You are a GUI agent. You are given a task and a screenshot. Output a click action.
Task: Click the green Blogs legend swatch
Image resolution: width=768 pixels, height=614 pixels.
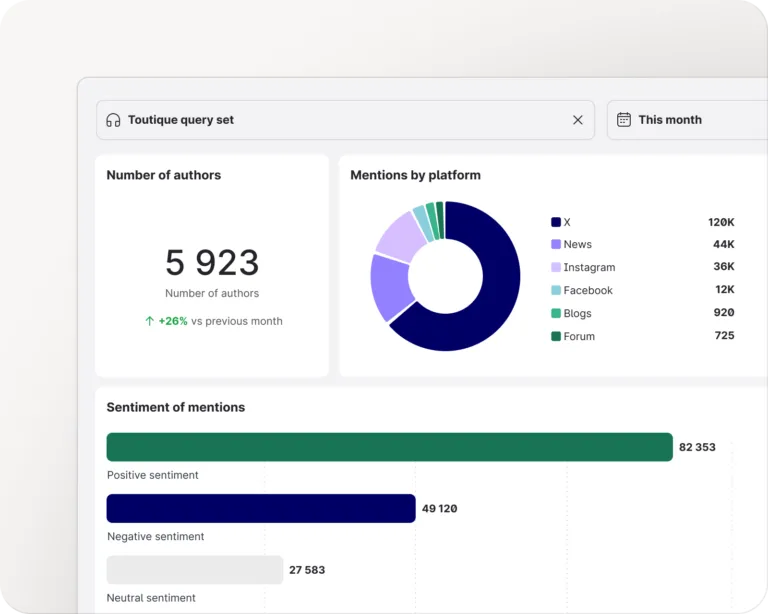point(555,313)
